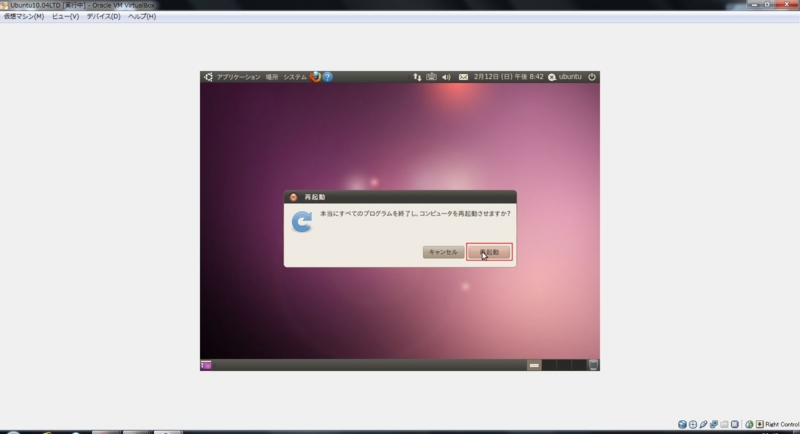Open the mail envelope messaging indicator
The width and height of the screenshot is (800, 434).
point(463,77)
